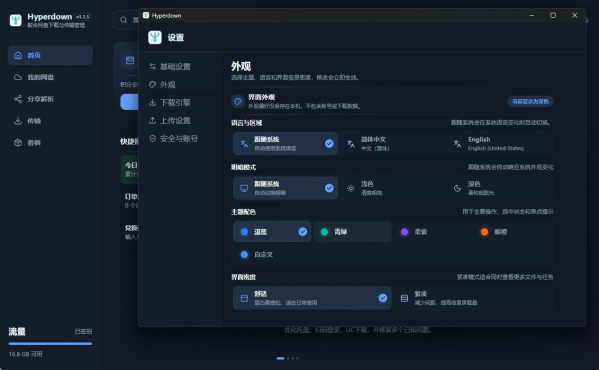Select 深色 dark mode option
Screen dimensions: 599x370
pos(499,188)
